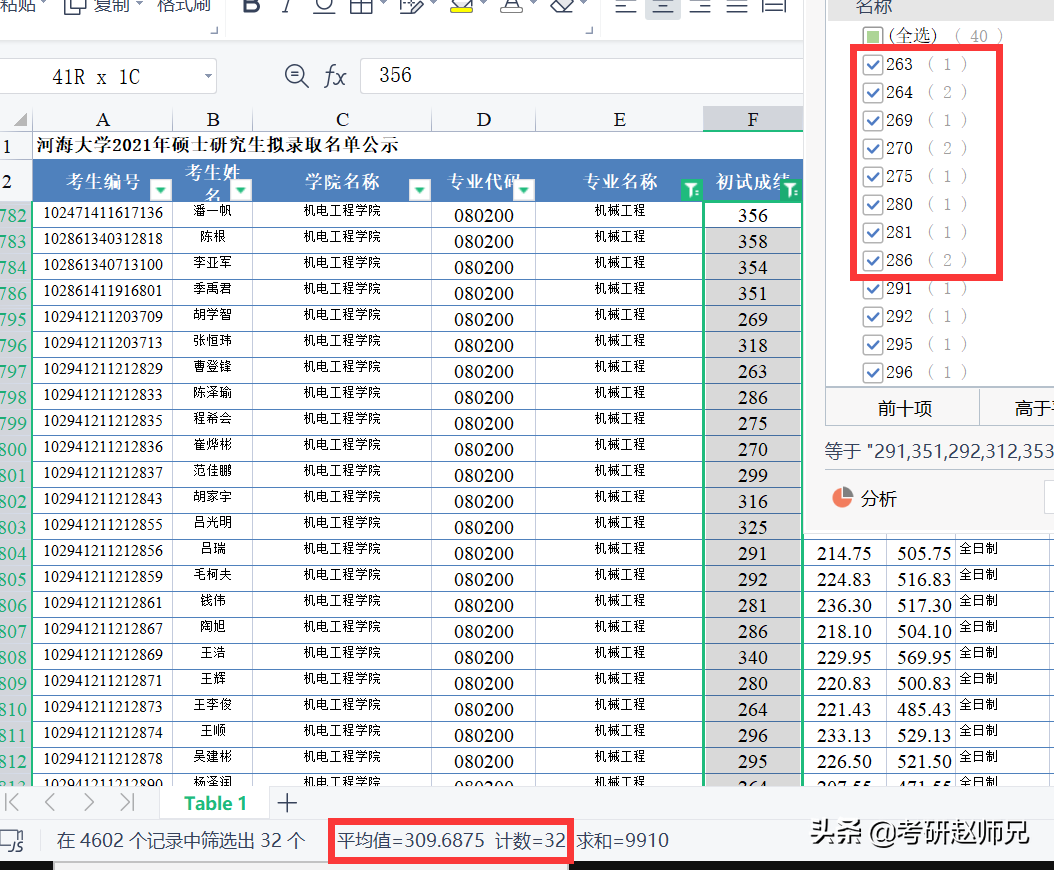Click the 分析 pie chart analysis icon
The width and height of the screenshot is (1054, 870).
843,498
